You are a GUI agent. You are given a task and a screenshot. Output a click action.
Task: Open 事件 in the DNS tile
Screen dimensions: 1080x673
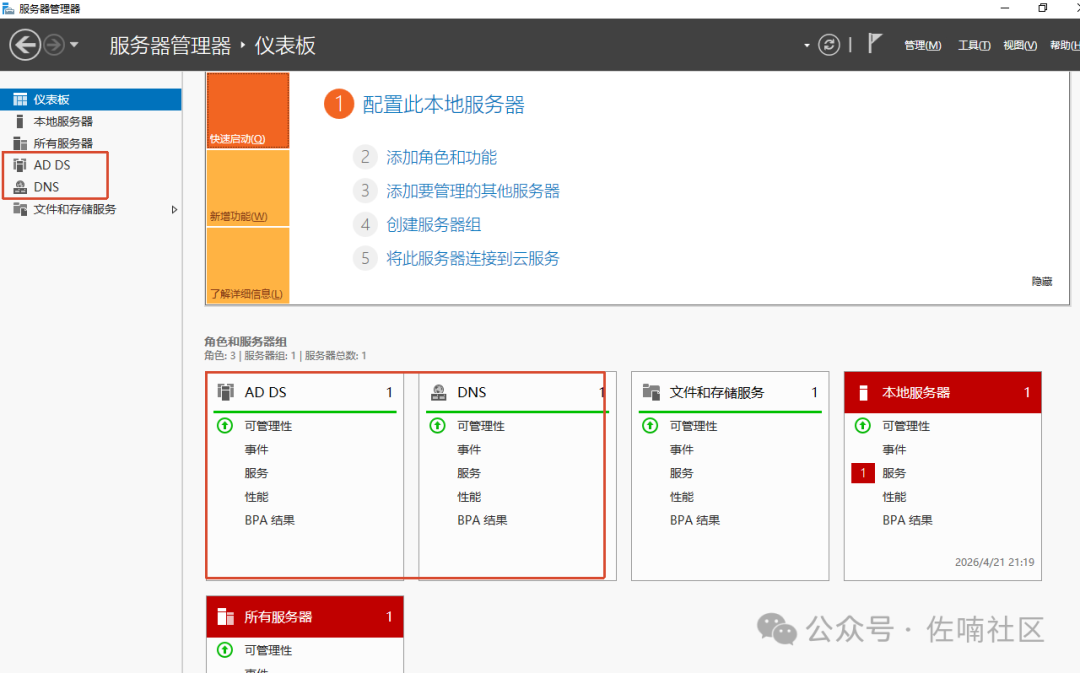(469, 450)
